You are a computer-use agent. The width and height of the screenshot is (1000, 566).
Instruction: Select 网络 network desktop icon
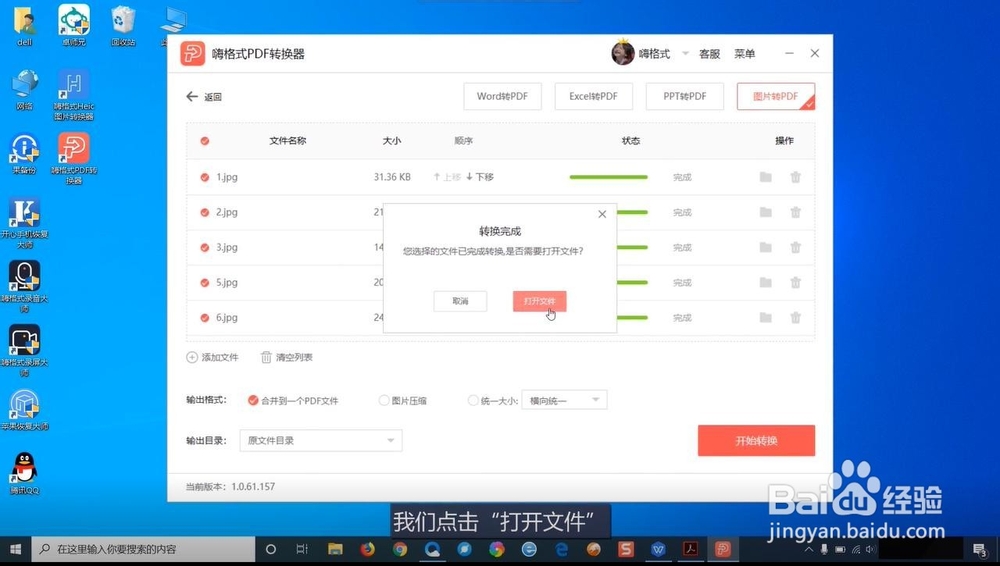click(x=24, y=90)
